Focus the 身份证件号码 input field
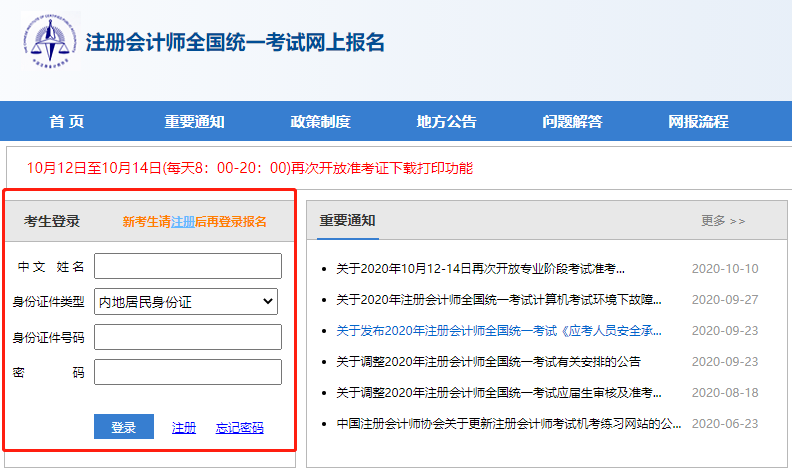This screenshot has width=792, height=472. click(188, 337)
